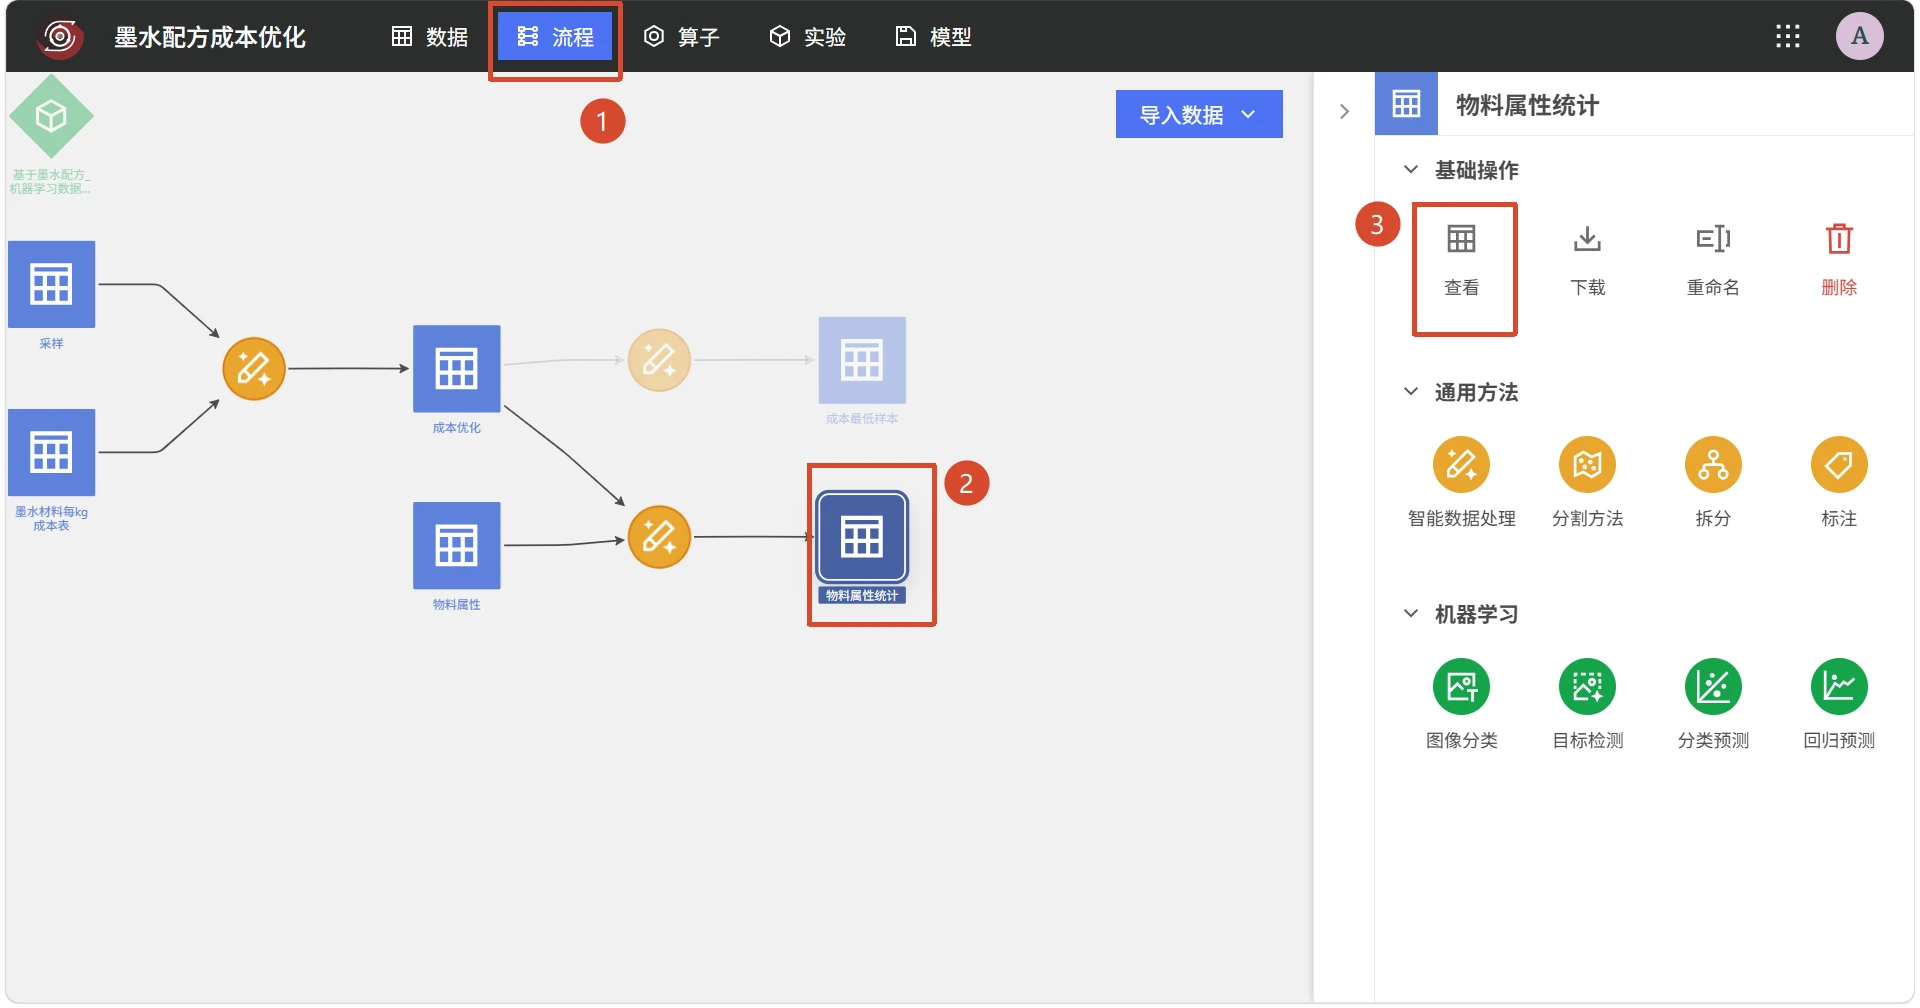Image resolution: width=1920 pixels, height=1008 pixels.
Task: Select 目标检测 object detection icon
Action: coord(1587,687)
